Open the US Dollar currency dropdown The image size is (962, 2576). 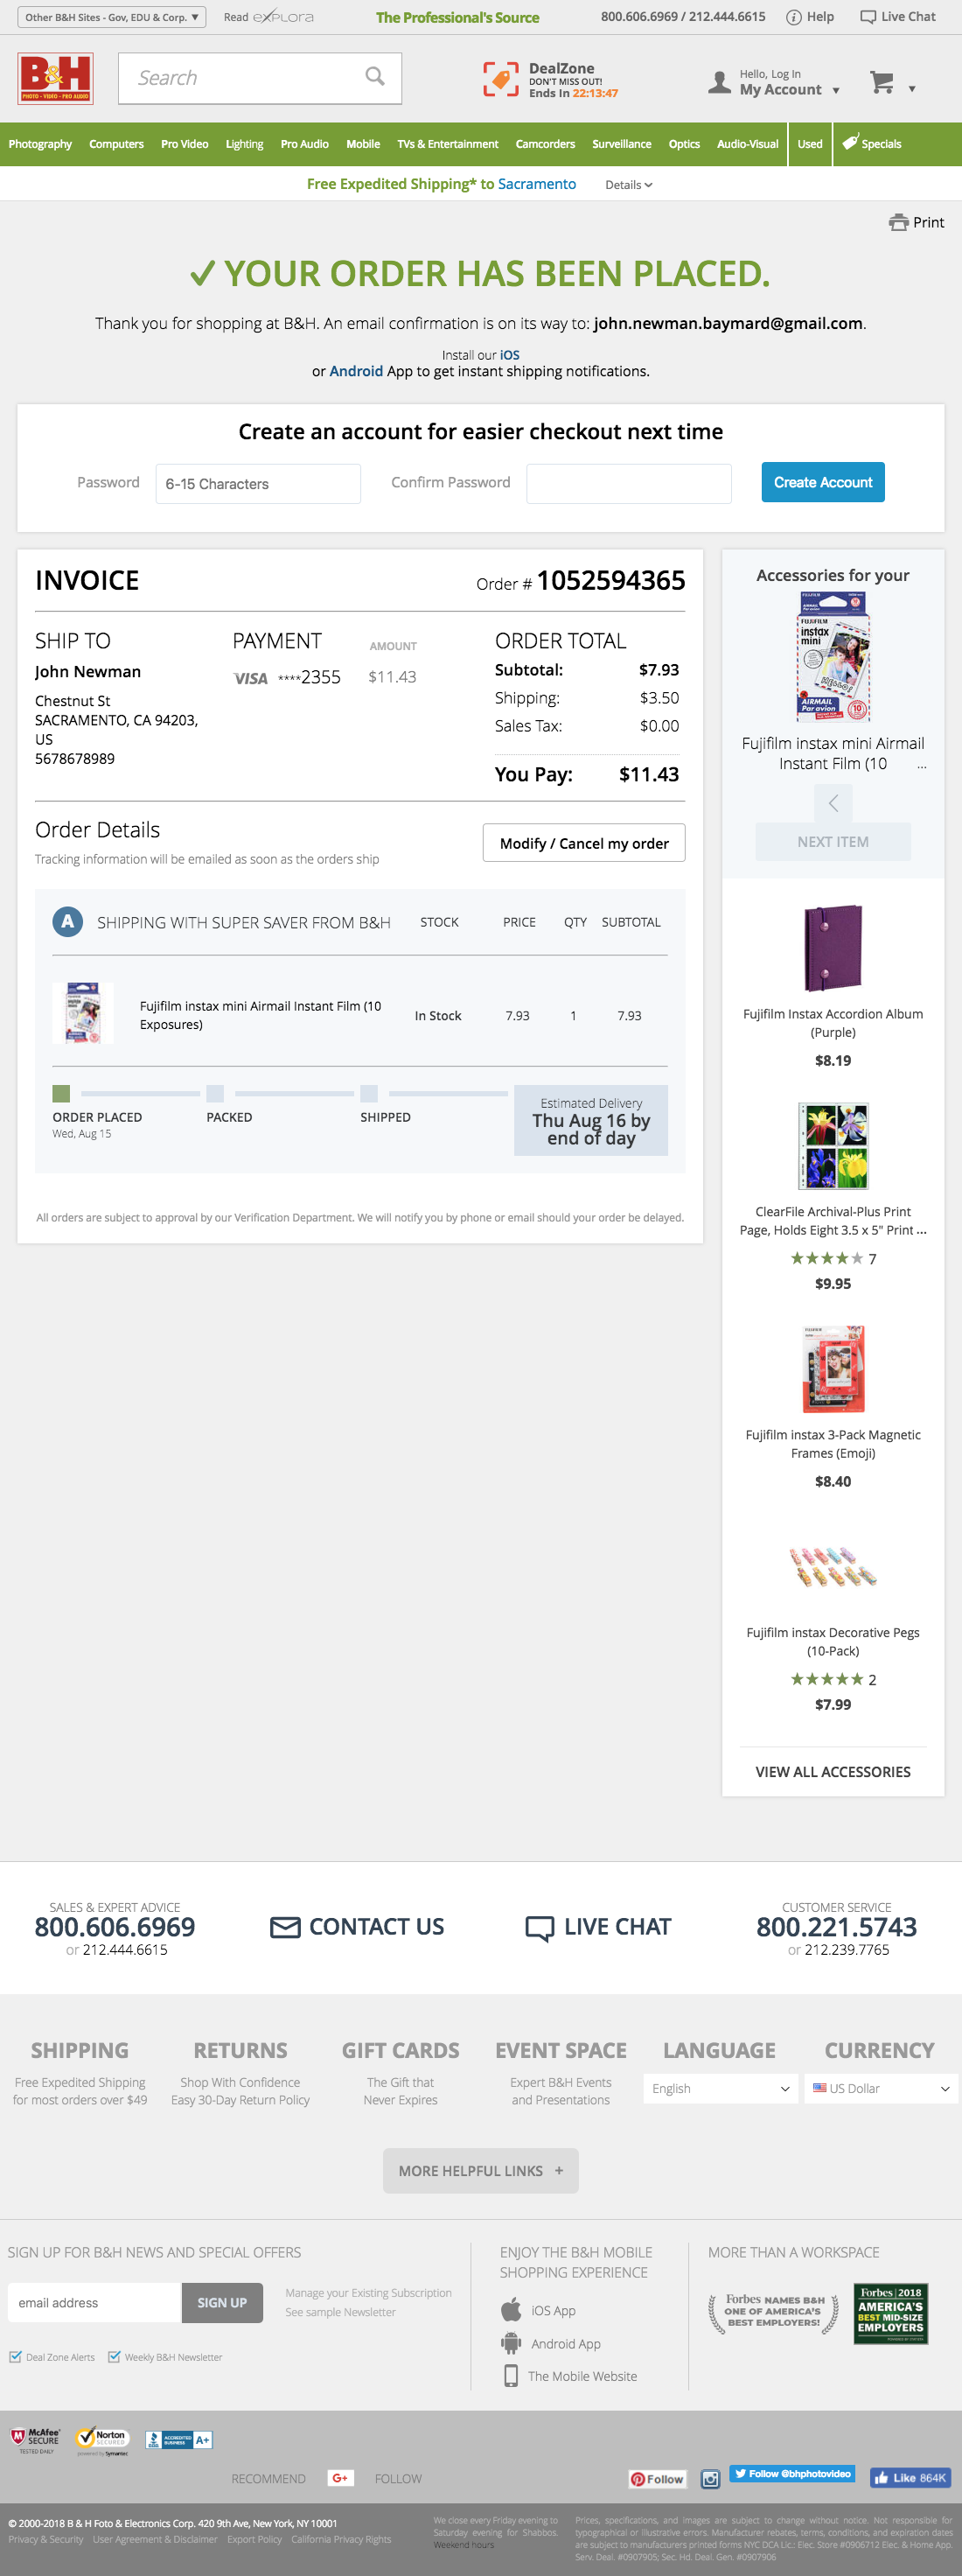pos(880,2088)
